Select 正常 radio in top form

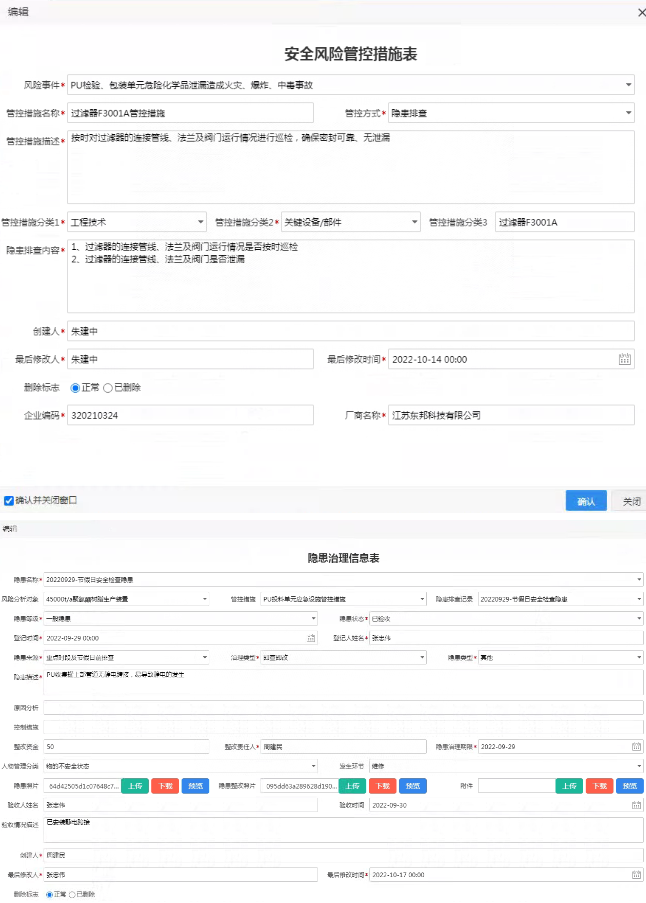pos(75,387)
